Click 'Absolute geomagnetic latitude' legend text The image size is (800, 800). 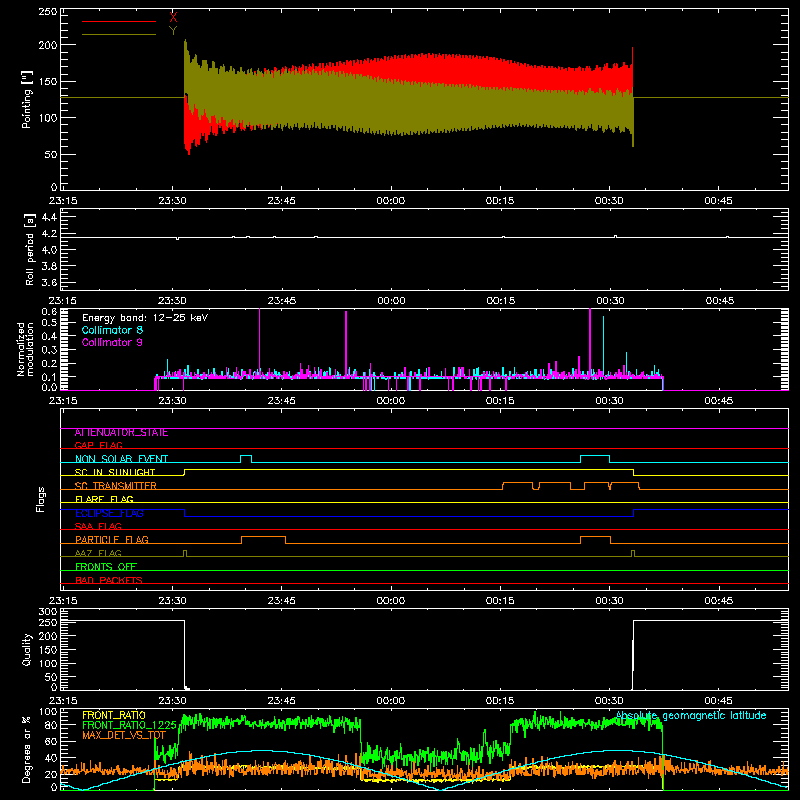tap(691, 715)
